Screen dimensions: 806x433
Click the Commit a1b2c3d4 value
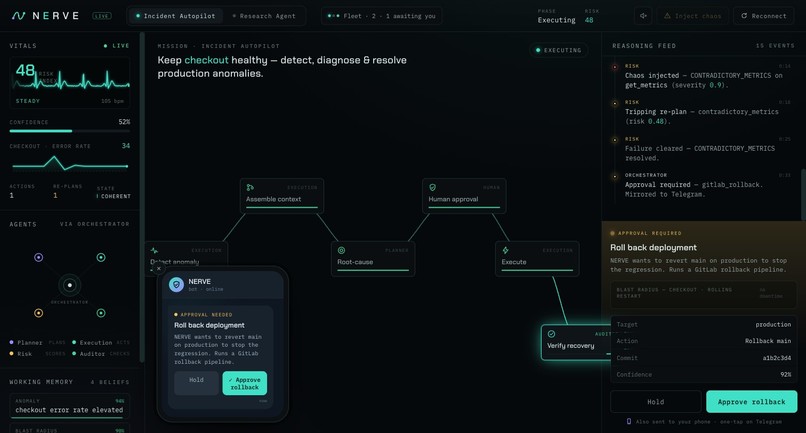click(x=776, y=358)
